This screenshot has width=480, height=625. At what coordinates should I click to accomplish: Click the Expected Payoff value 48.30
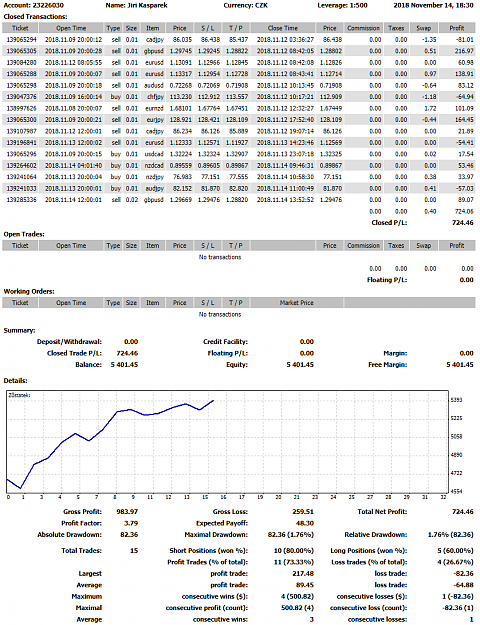pyautogui.click(x=305, y=523)
